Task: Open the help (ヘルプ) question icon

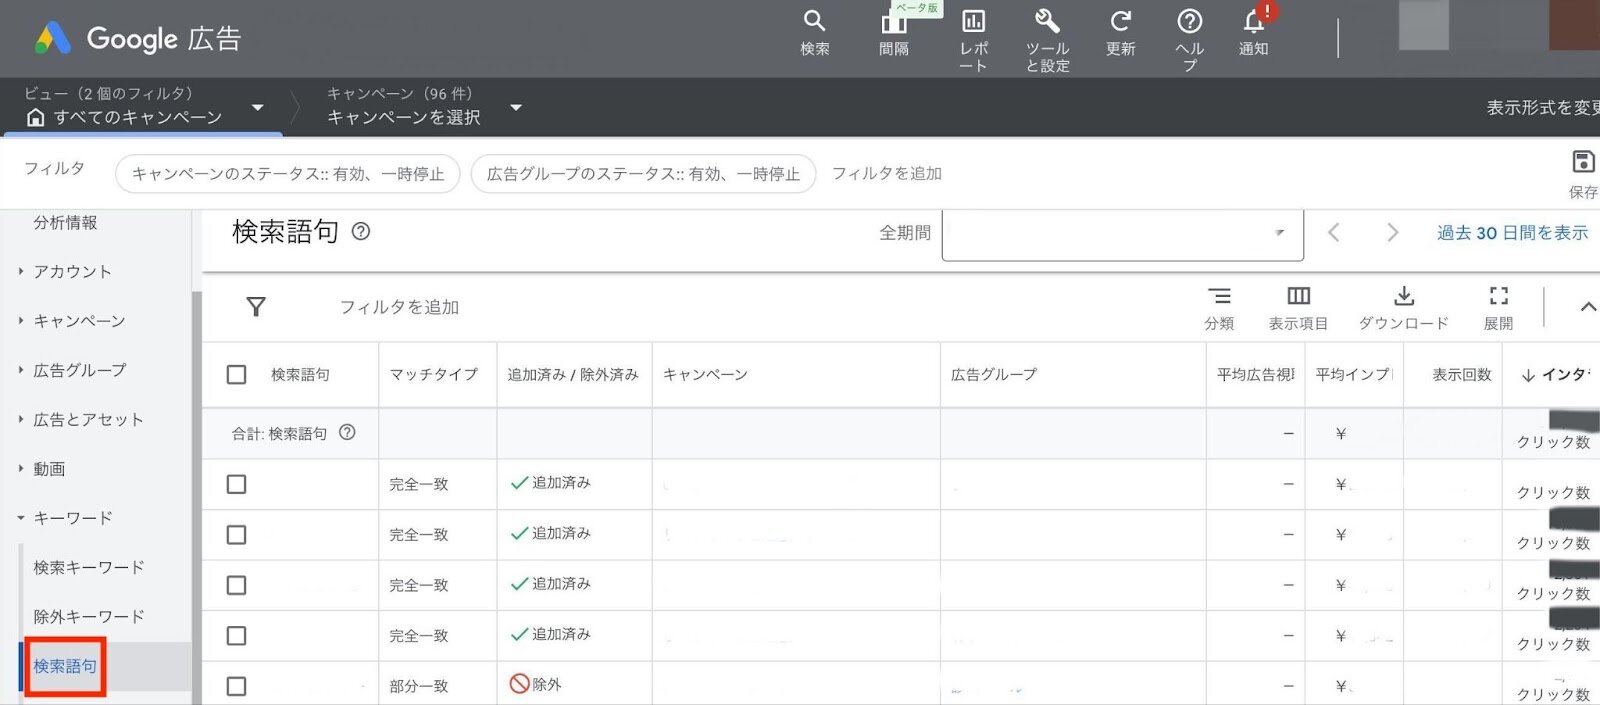Action: (1189, 22)
